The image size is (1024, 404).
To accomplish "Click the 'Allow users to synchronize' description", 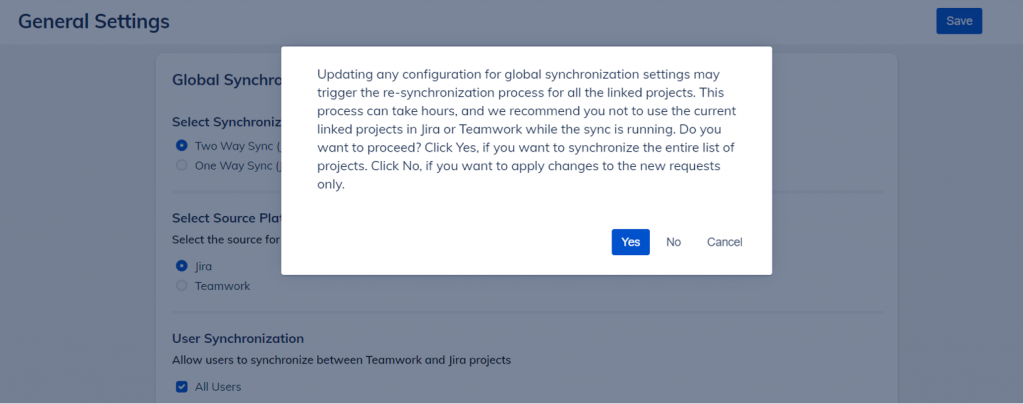I will click(x=341, y=360).
